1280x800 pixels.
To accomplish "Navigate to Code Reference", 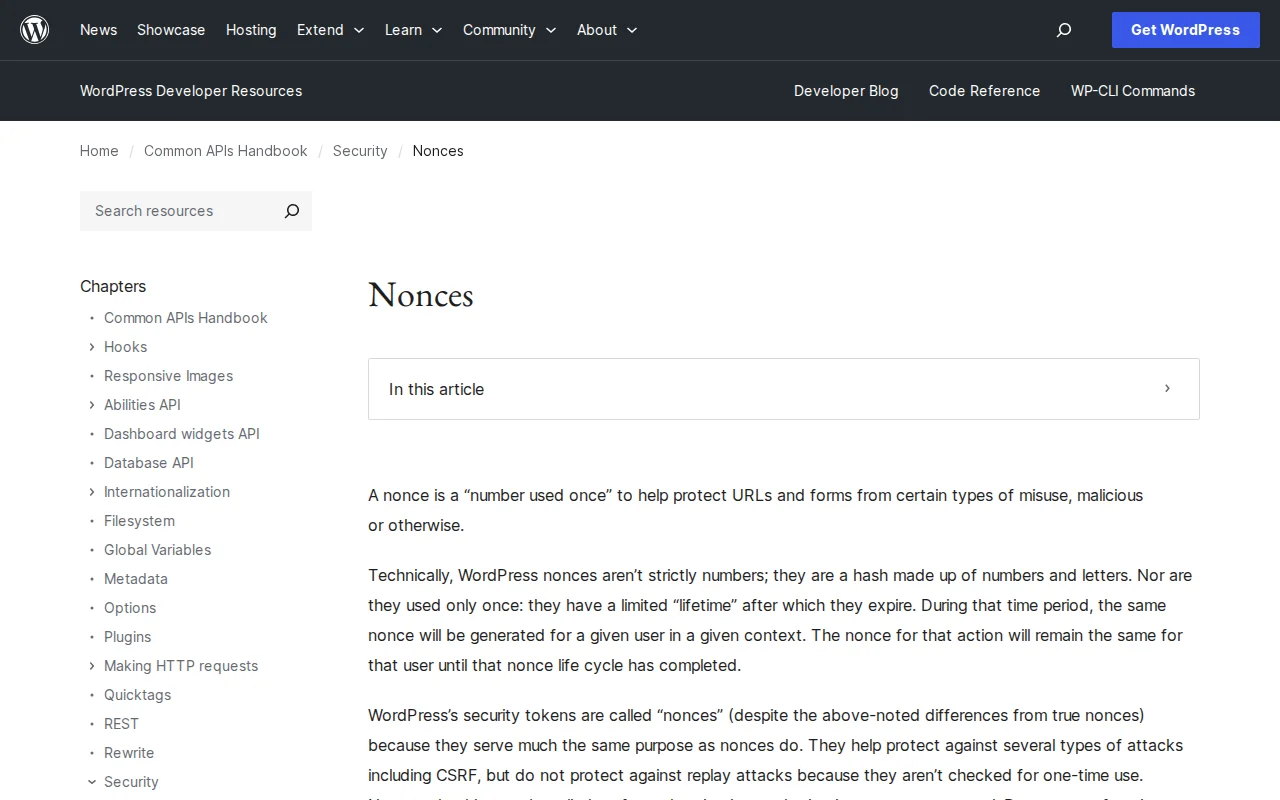I will [984, 91].
